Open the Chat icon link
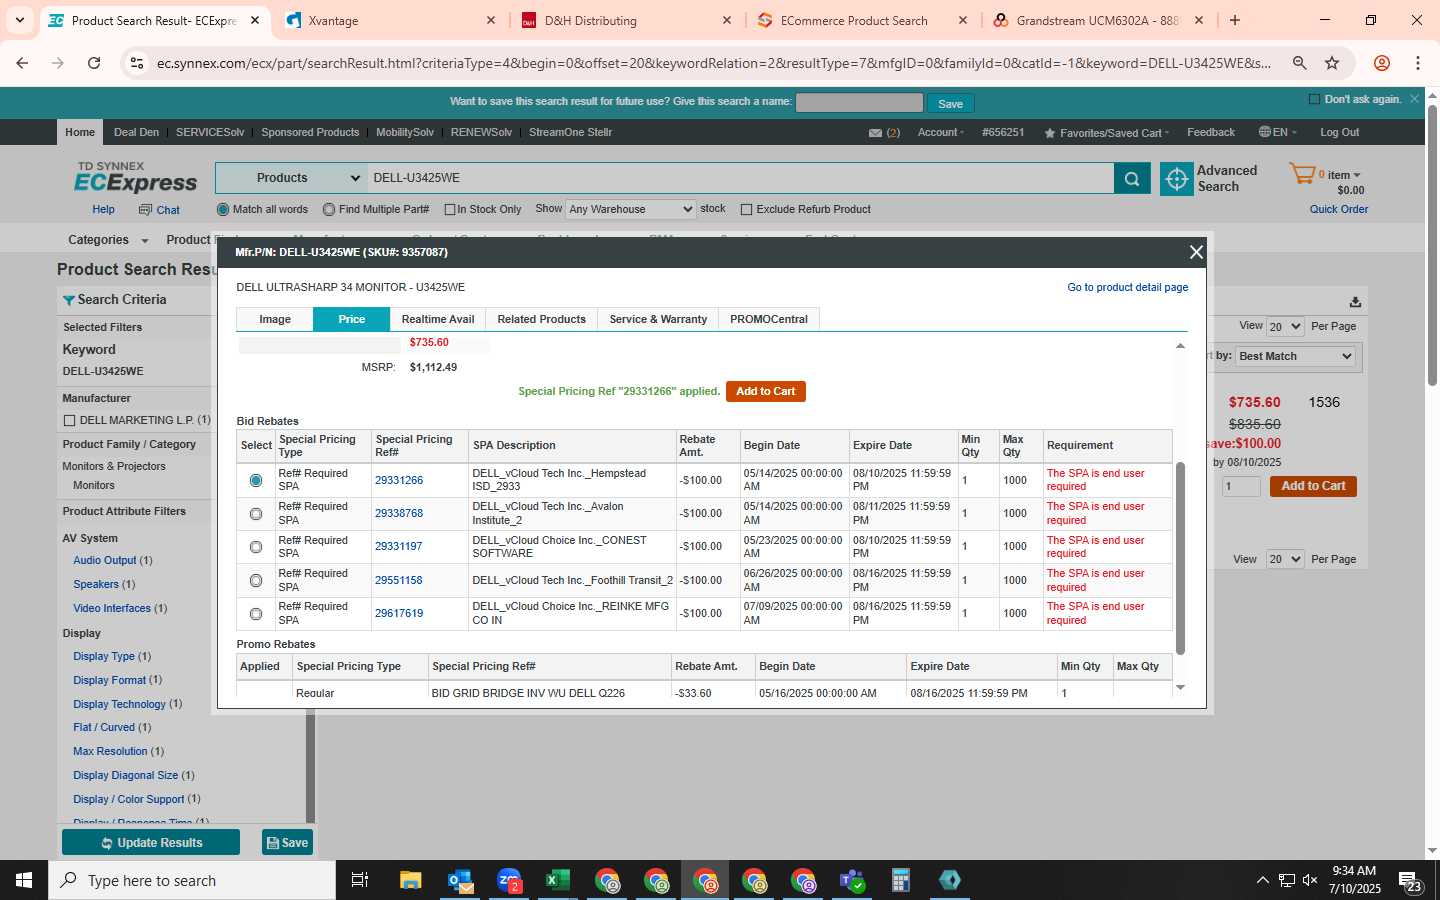Viewport: 1440px width, 900px height. pyautogui.click(x=159, y=210)
